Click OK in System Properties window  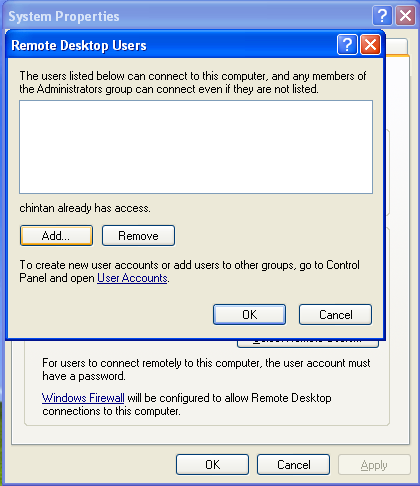pyautogui.click(x=212, y=464)
